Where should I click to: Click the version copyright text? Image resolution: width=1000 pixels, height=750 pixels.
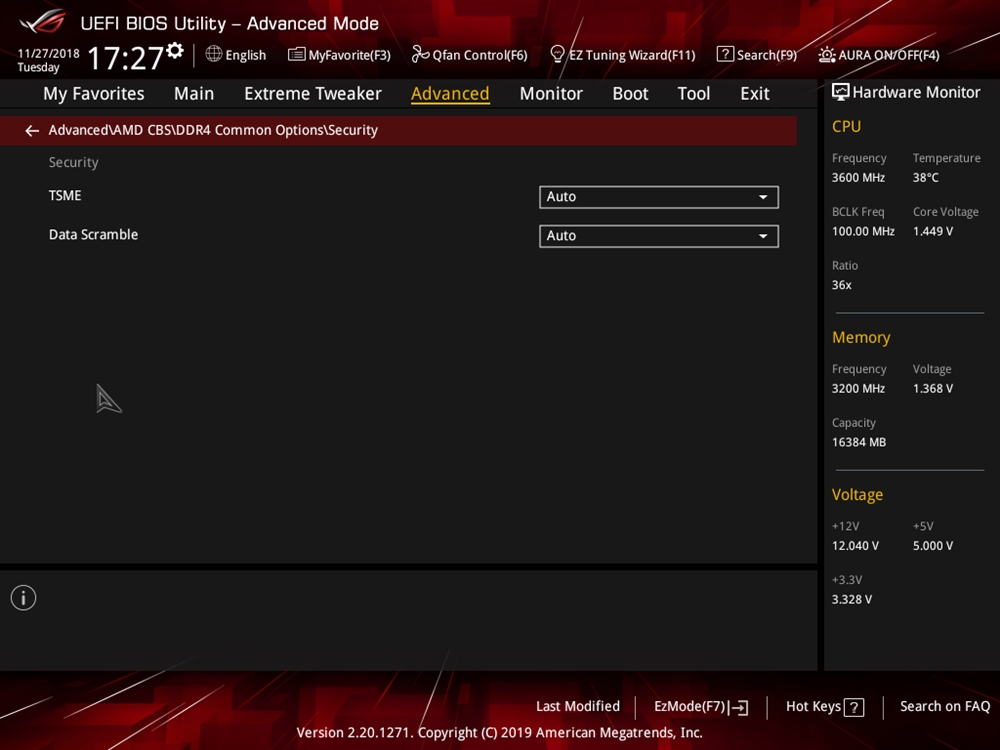coord(499,733)
